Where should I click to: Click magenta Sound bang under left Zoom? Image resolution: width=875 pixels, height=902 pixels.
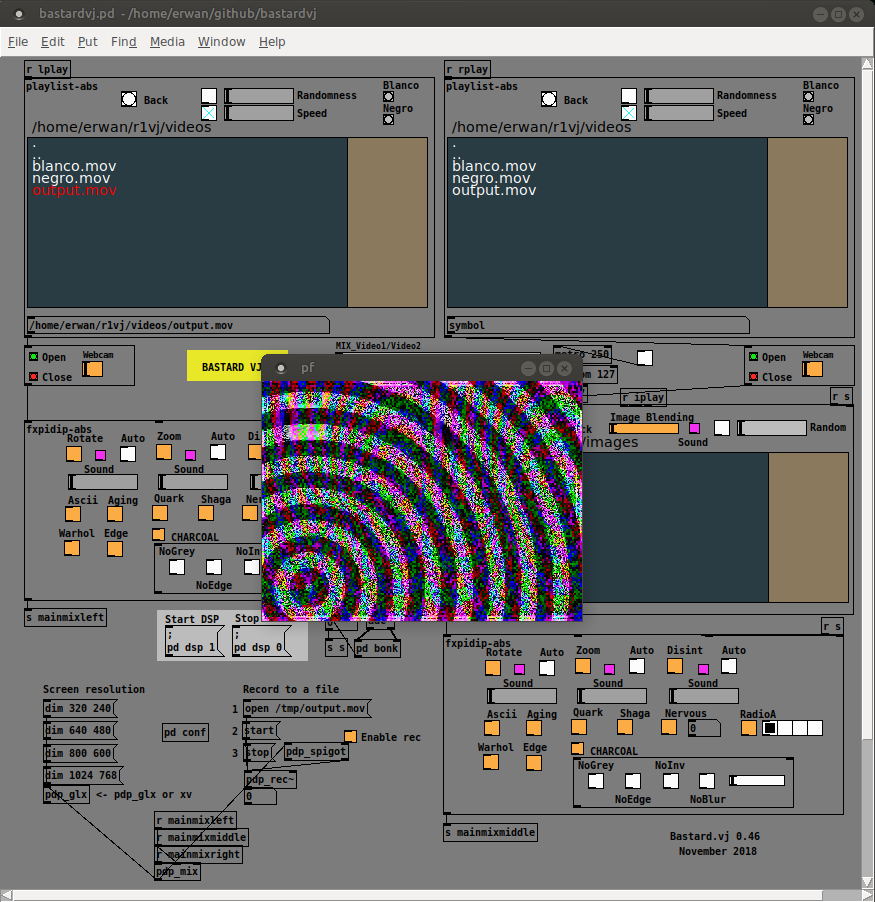[x=190, y=455]
